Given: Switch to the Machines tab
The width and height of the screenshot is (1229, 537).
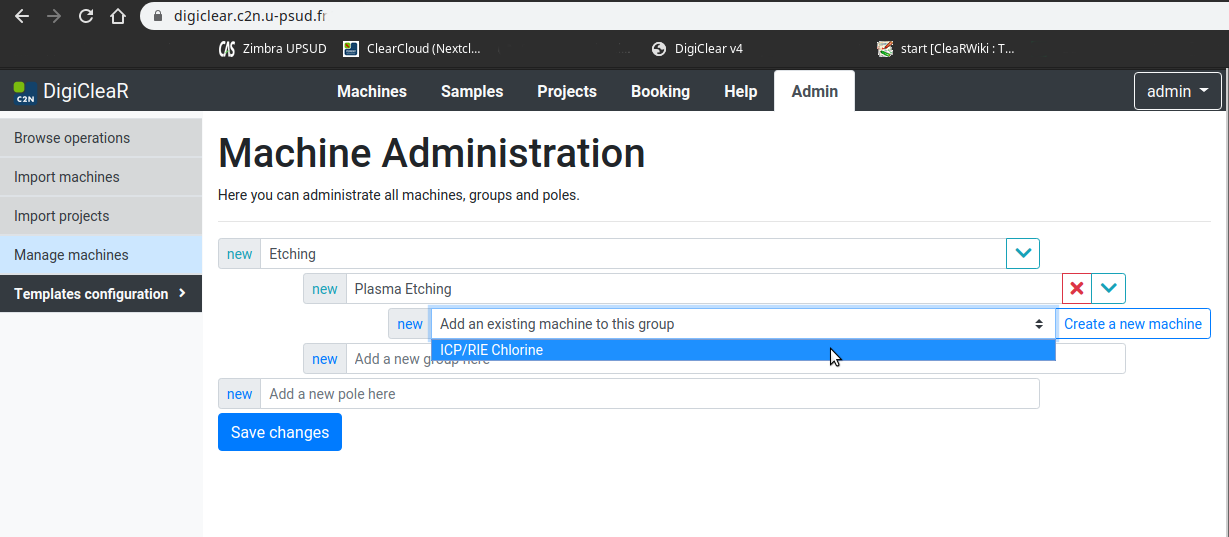Looking at the screenshot, I should pyautogui.click(x=372, y=91).
